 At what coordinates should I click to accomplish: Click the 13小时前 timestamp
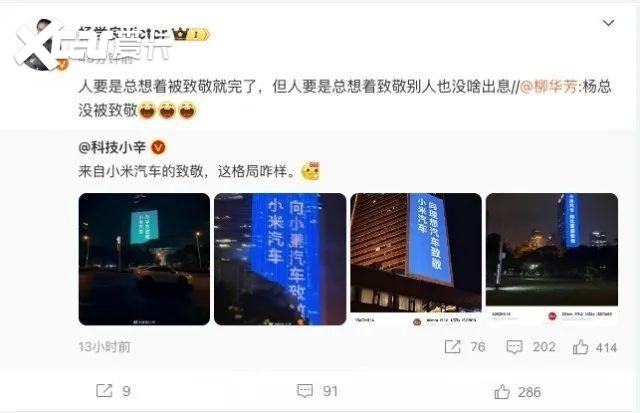104,347
